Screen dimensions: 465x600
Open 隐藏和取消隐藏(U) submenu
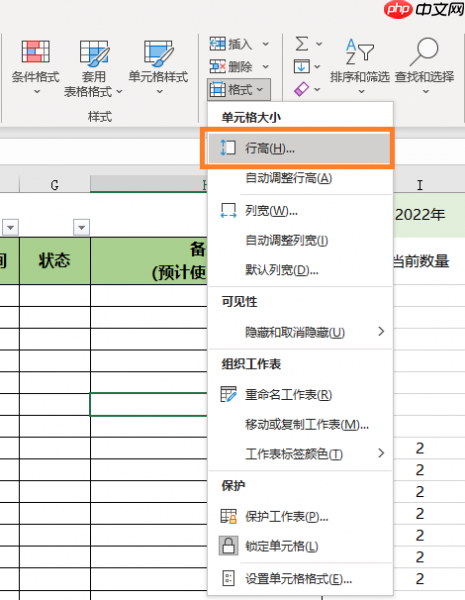click(x=301, y=332)
